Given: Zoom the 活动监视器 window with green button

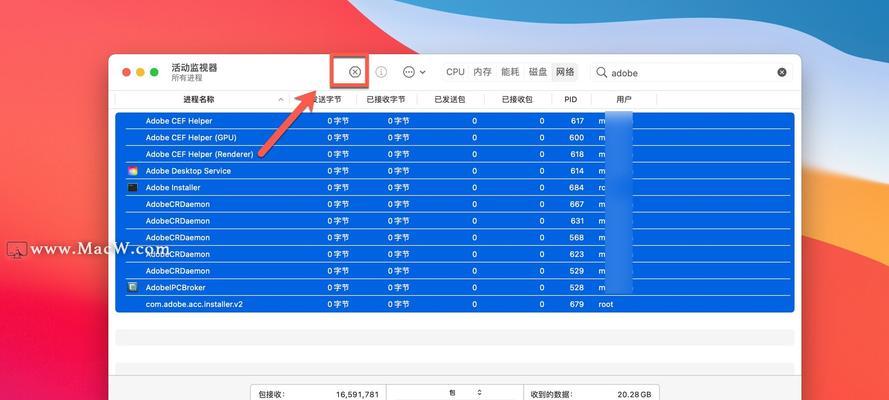Looking at the screenshot, I should point(154,72).
